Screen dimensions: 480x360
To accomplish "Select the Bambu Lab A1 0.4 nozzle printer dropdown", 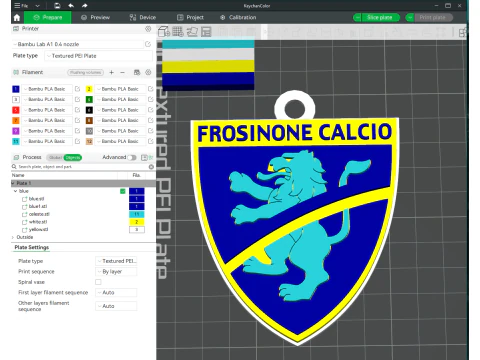I will (x=77, y=44).
